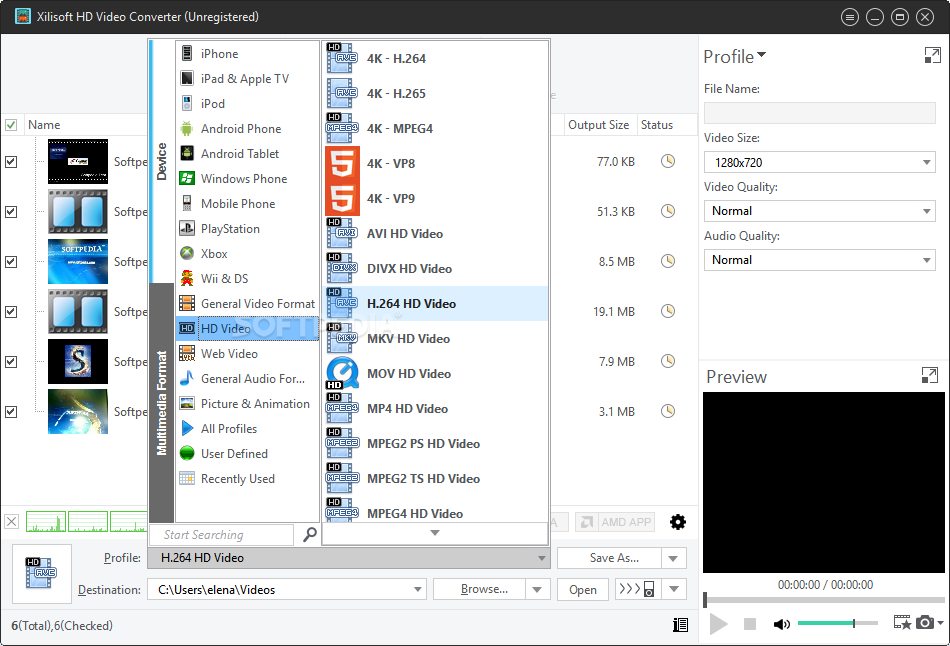Image resolution: width=950 pixels, height=646 pixels.
Task: Uncheck the second file in the list
Action: [x=11, y=211]
